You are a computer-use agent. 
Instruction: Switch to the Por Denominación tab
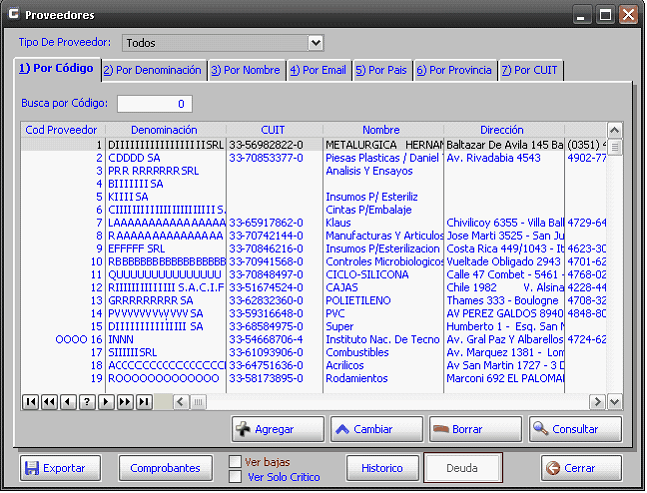point(152,70)
